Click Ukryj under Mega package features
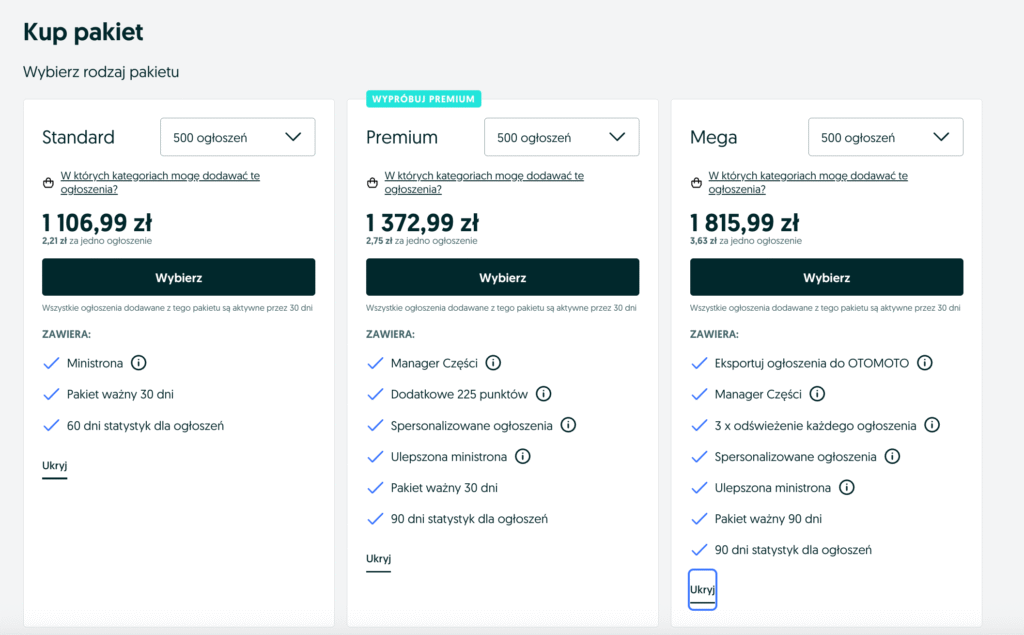The image size is (1024, 635). click(702, 590)
